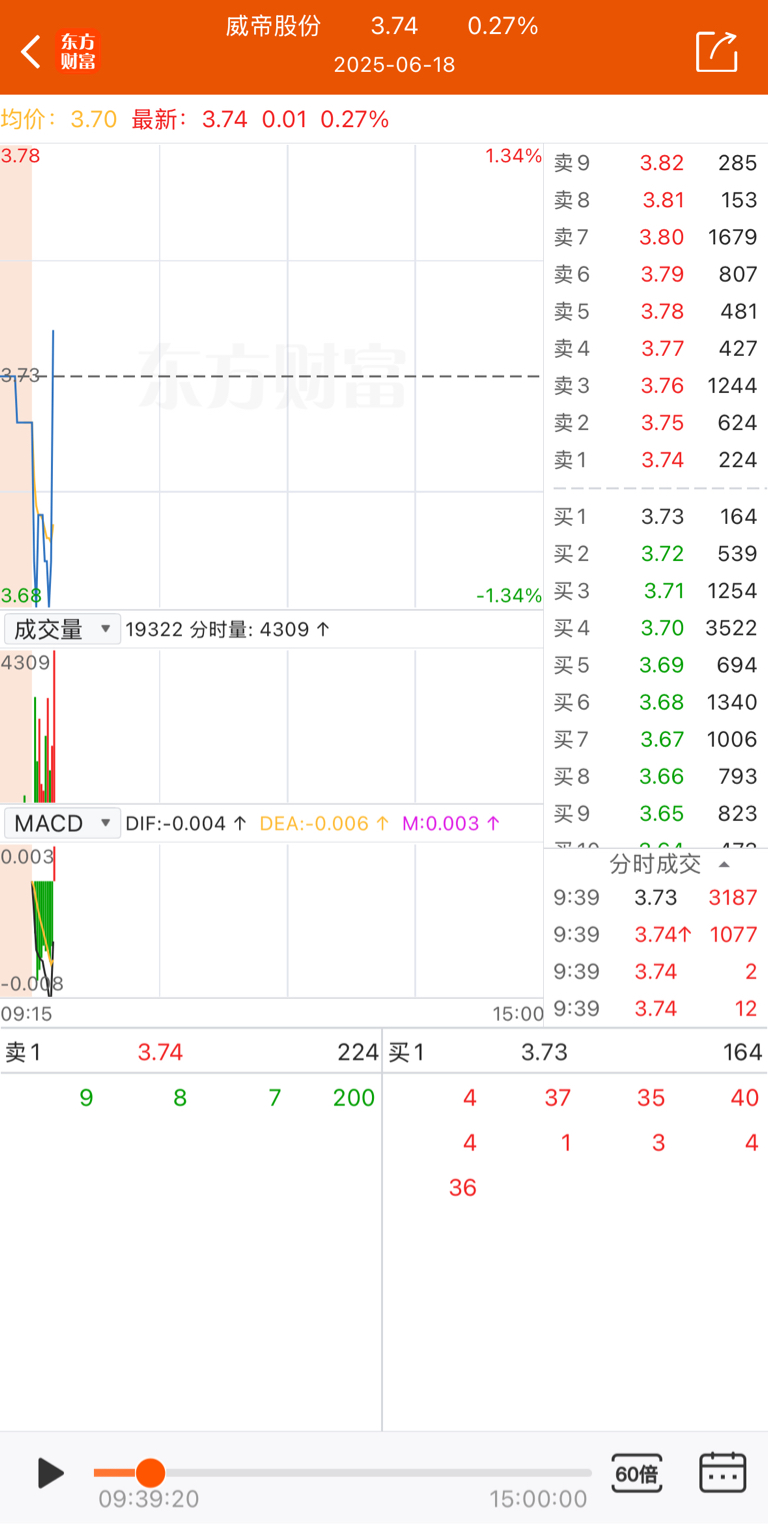Select the 卖5 3.78 order row
The width and height of the screenshot is (769, 1524).
point(656,311)
